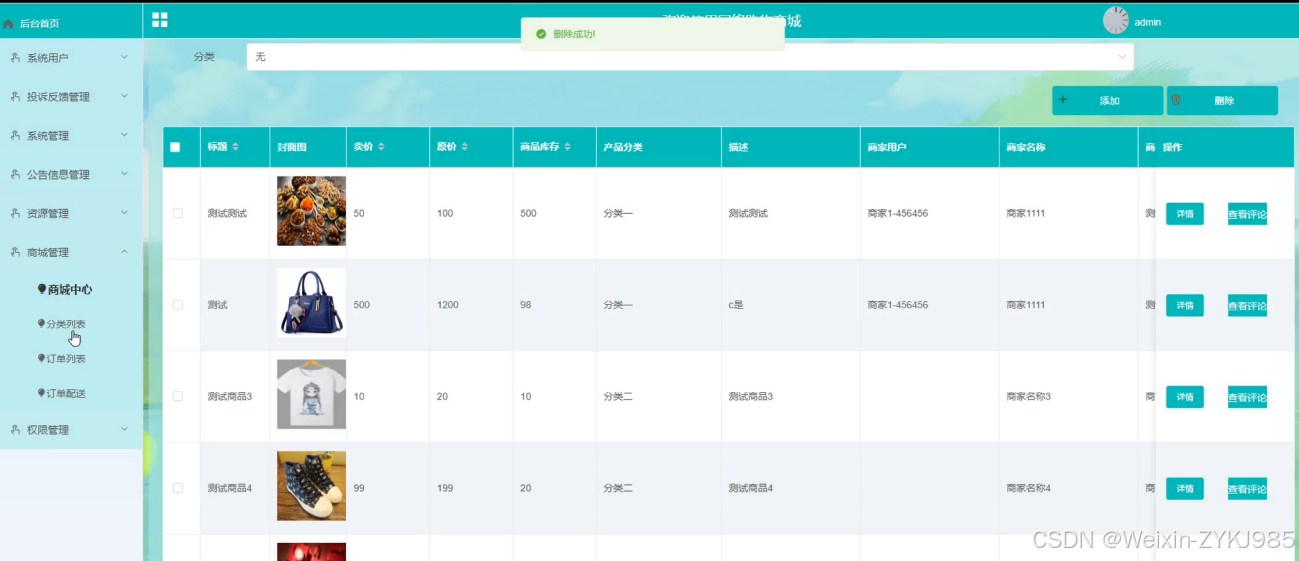Click the pin icon beside 订单配送

[x=42, y=393]
